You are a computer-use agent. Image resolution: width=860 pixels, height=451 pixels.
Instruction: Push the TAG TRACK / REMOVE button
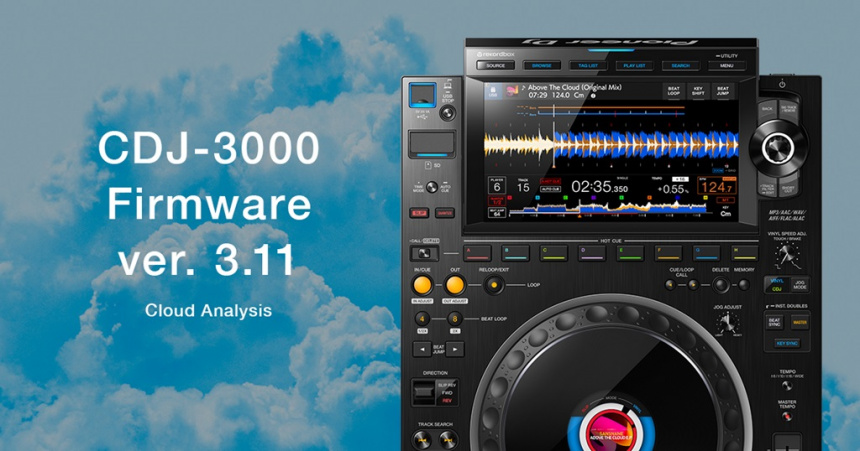point(788,110)
